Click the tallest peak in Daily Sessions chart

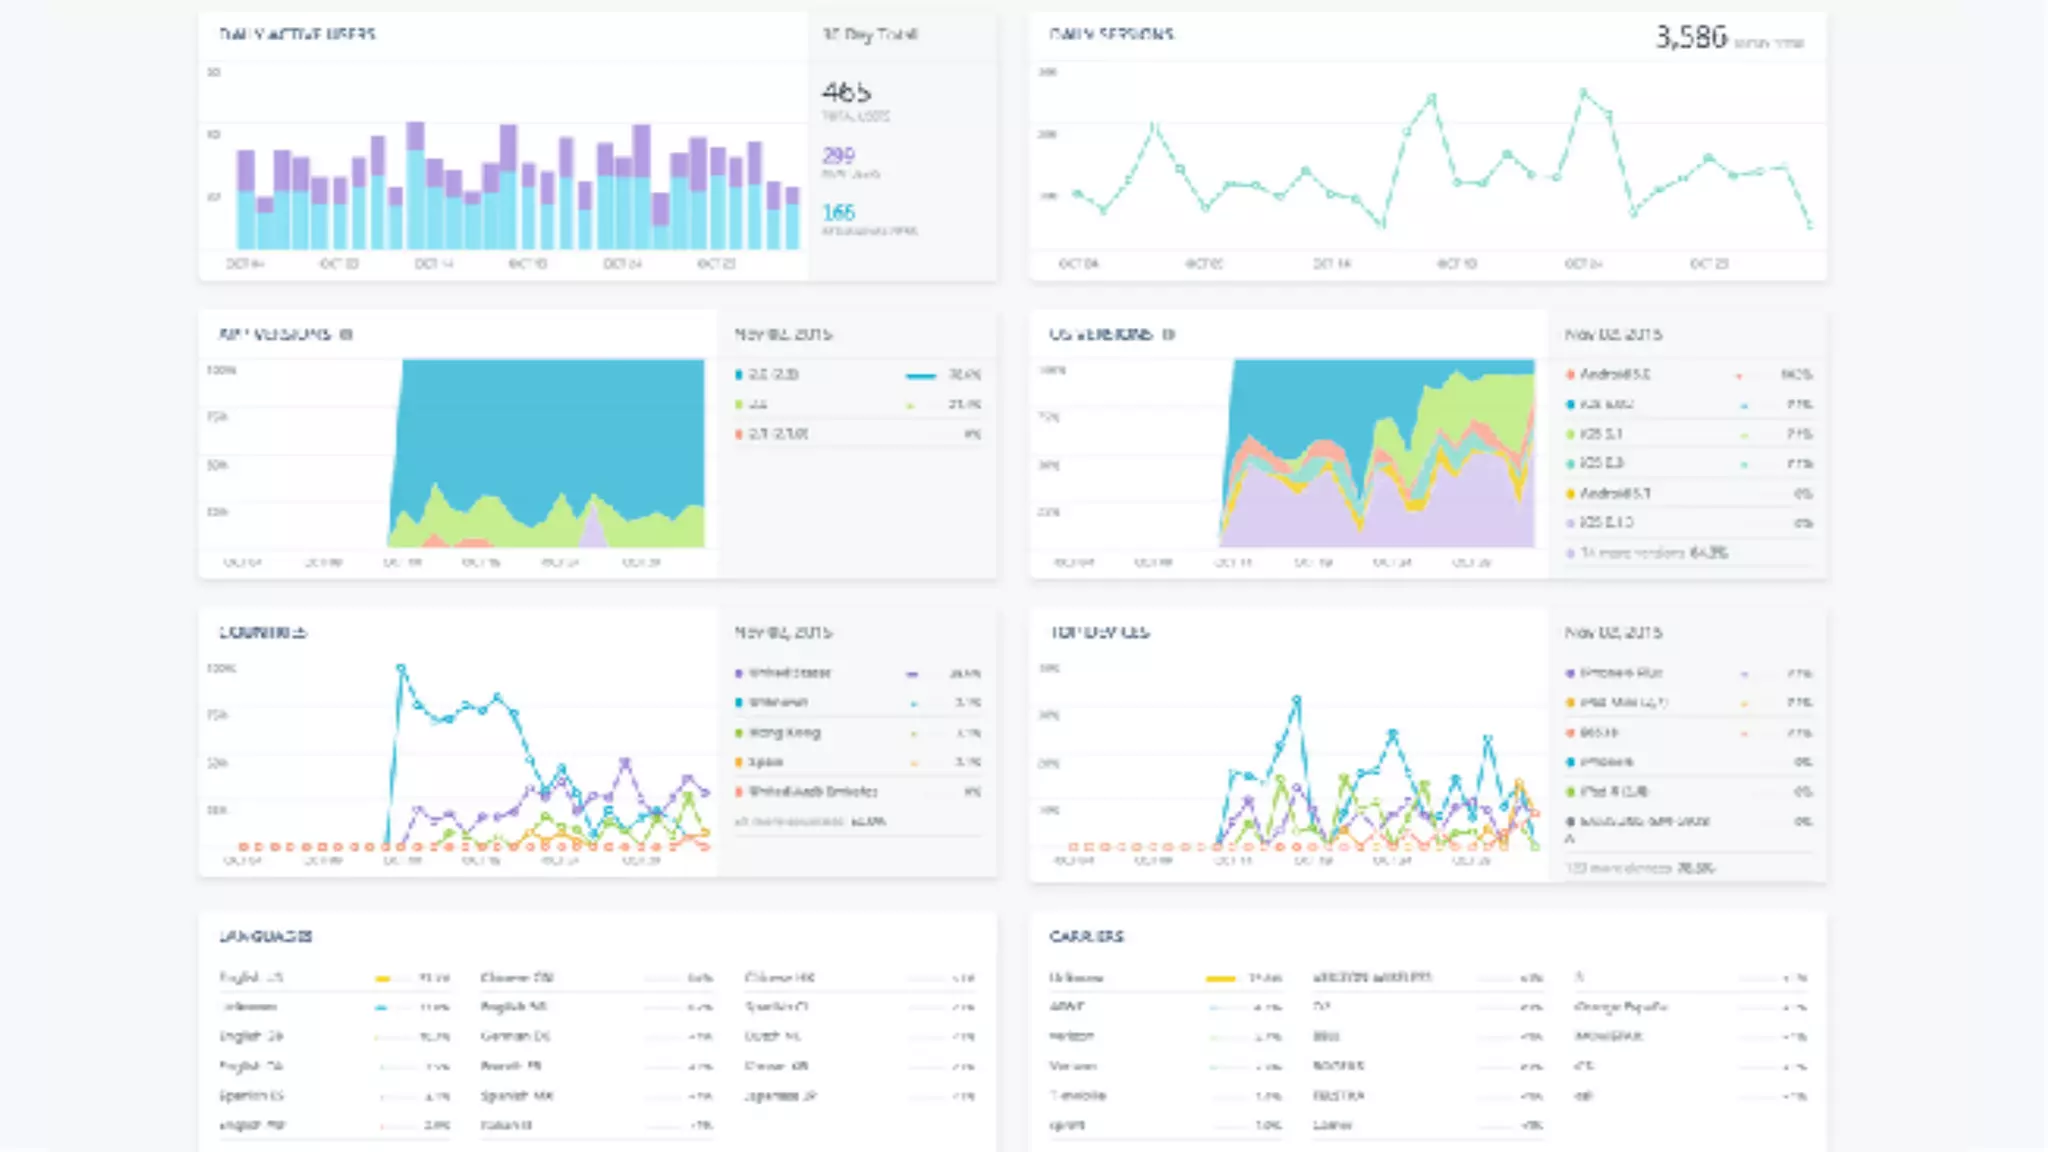(1583, 92)
